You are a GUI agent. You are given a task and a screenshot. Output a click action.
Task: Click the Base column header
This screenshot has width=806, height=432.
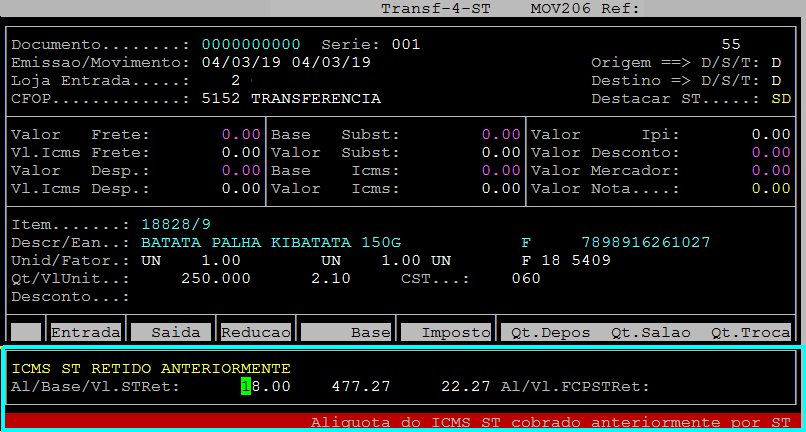(x=346, y=332)
